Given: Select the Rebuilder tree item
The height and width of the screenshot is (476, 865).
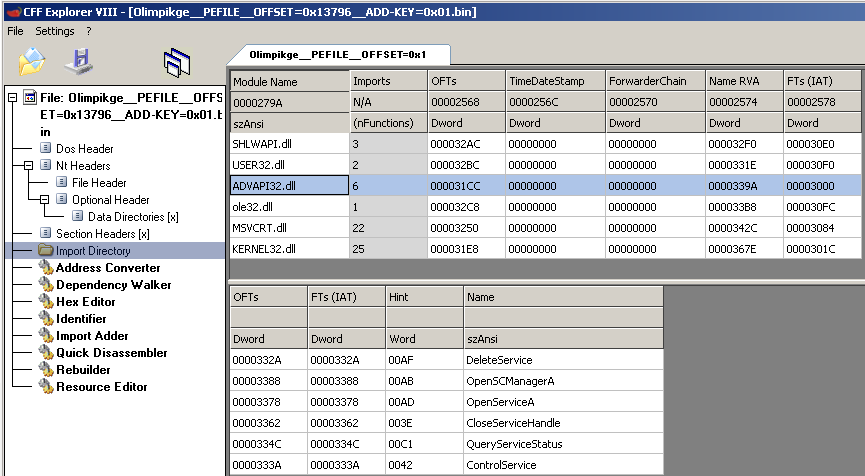Looking at the screenshot, I should pos(84,370).
